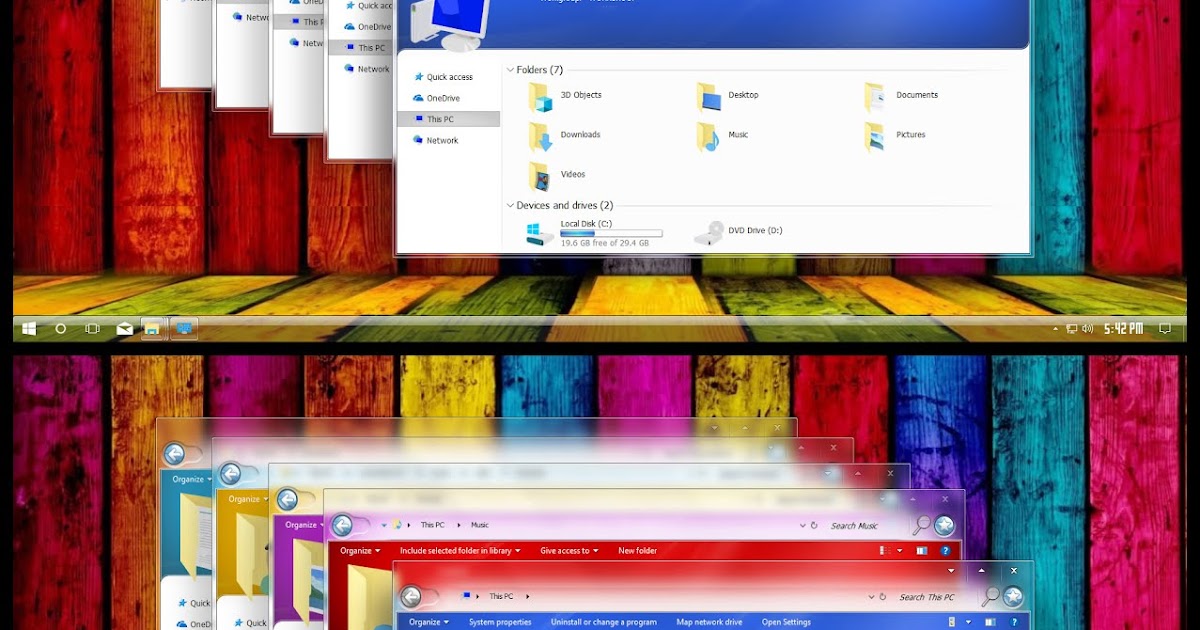
Task: Open the 5:42 PM taskbar clock
Action: point(1123,328)
